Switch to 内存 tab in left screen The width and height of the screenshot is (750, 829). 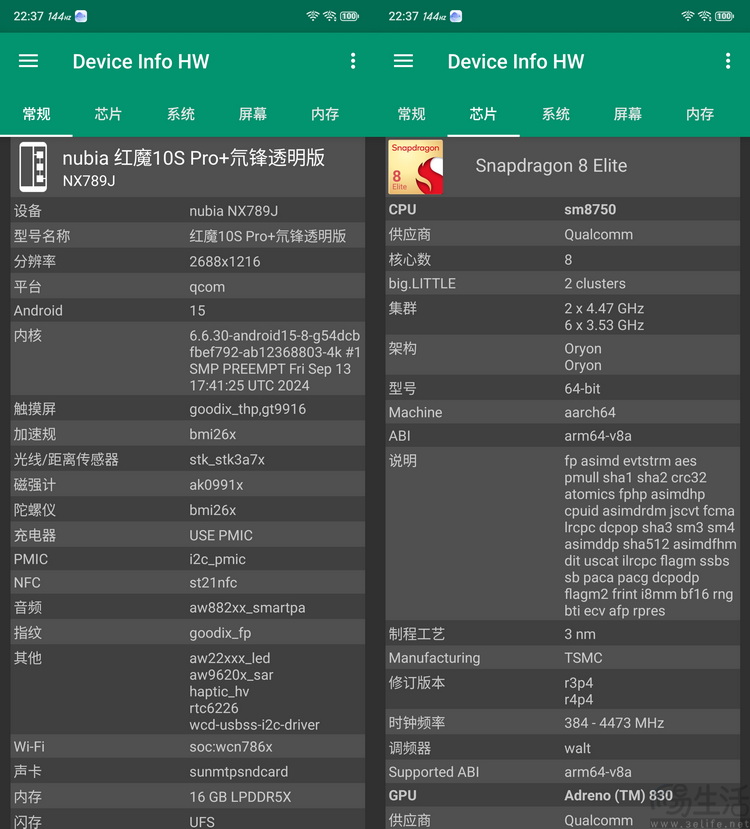pyautogui.click(x=325, y=114)
